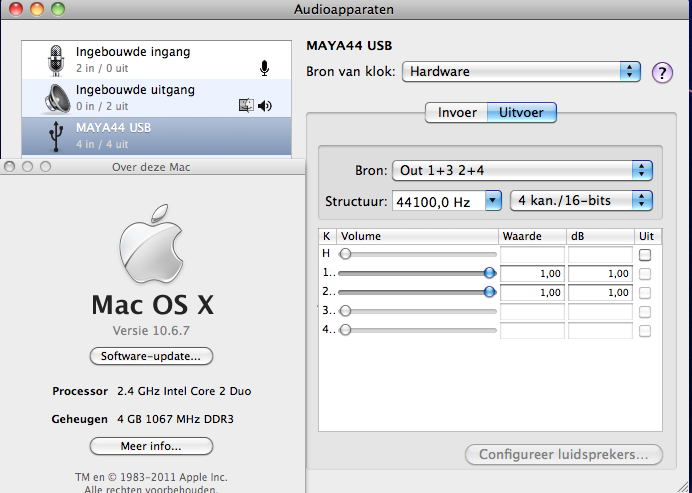692x493 pixels.
Task: Click the Meer info button
Action: (151, 446)
